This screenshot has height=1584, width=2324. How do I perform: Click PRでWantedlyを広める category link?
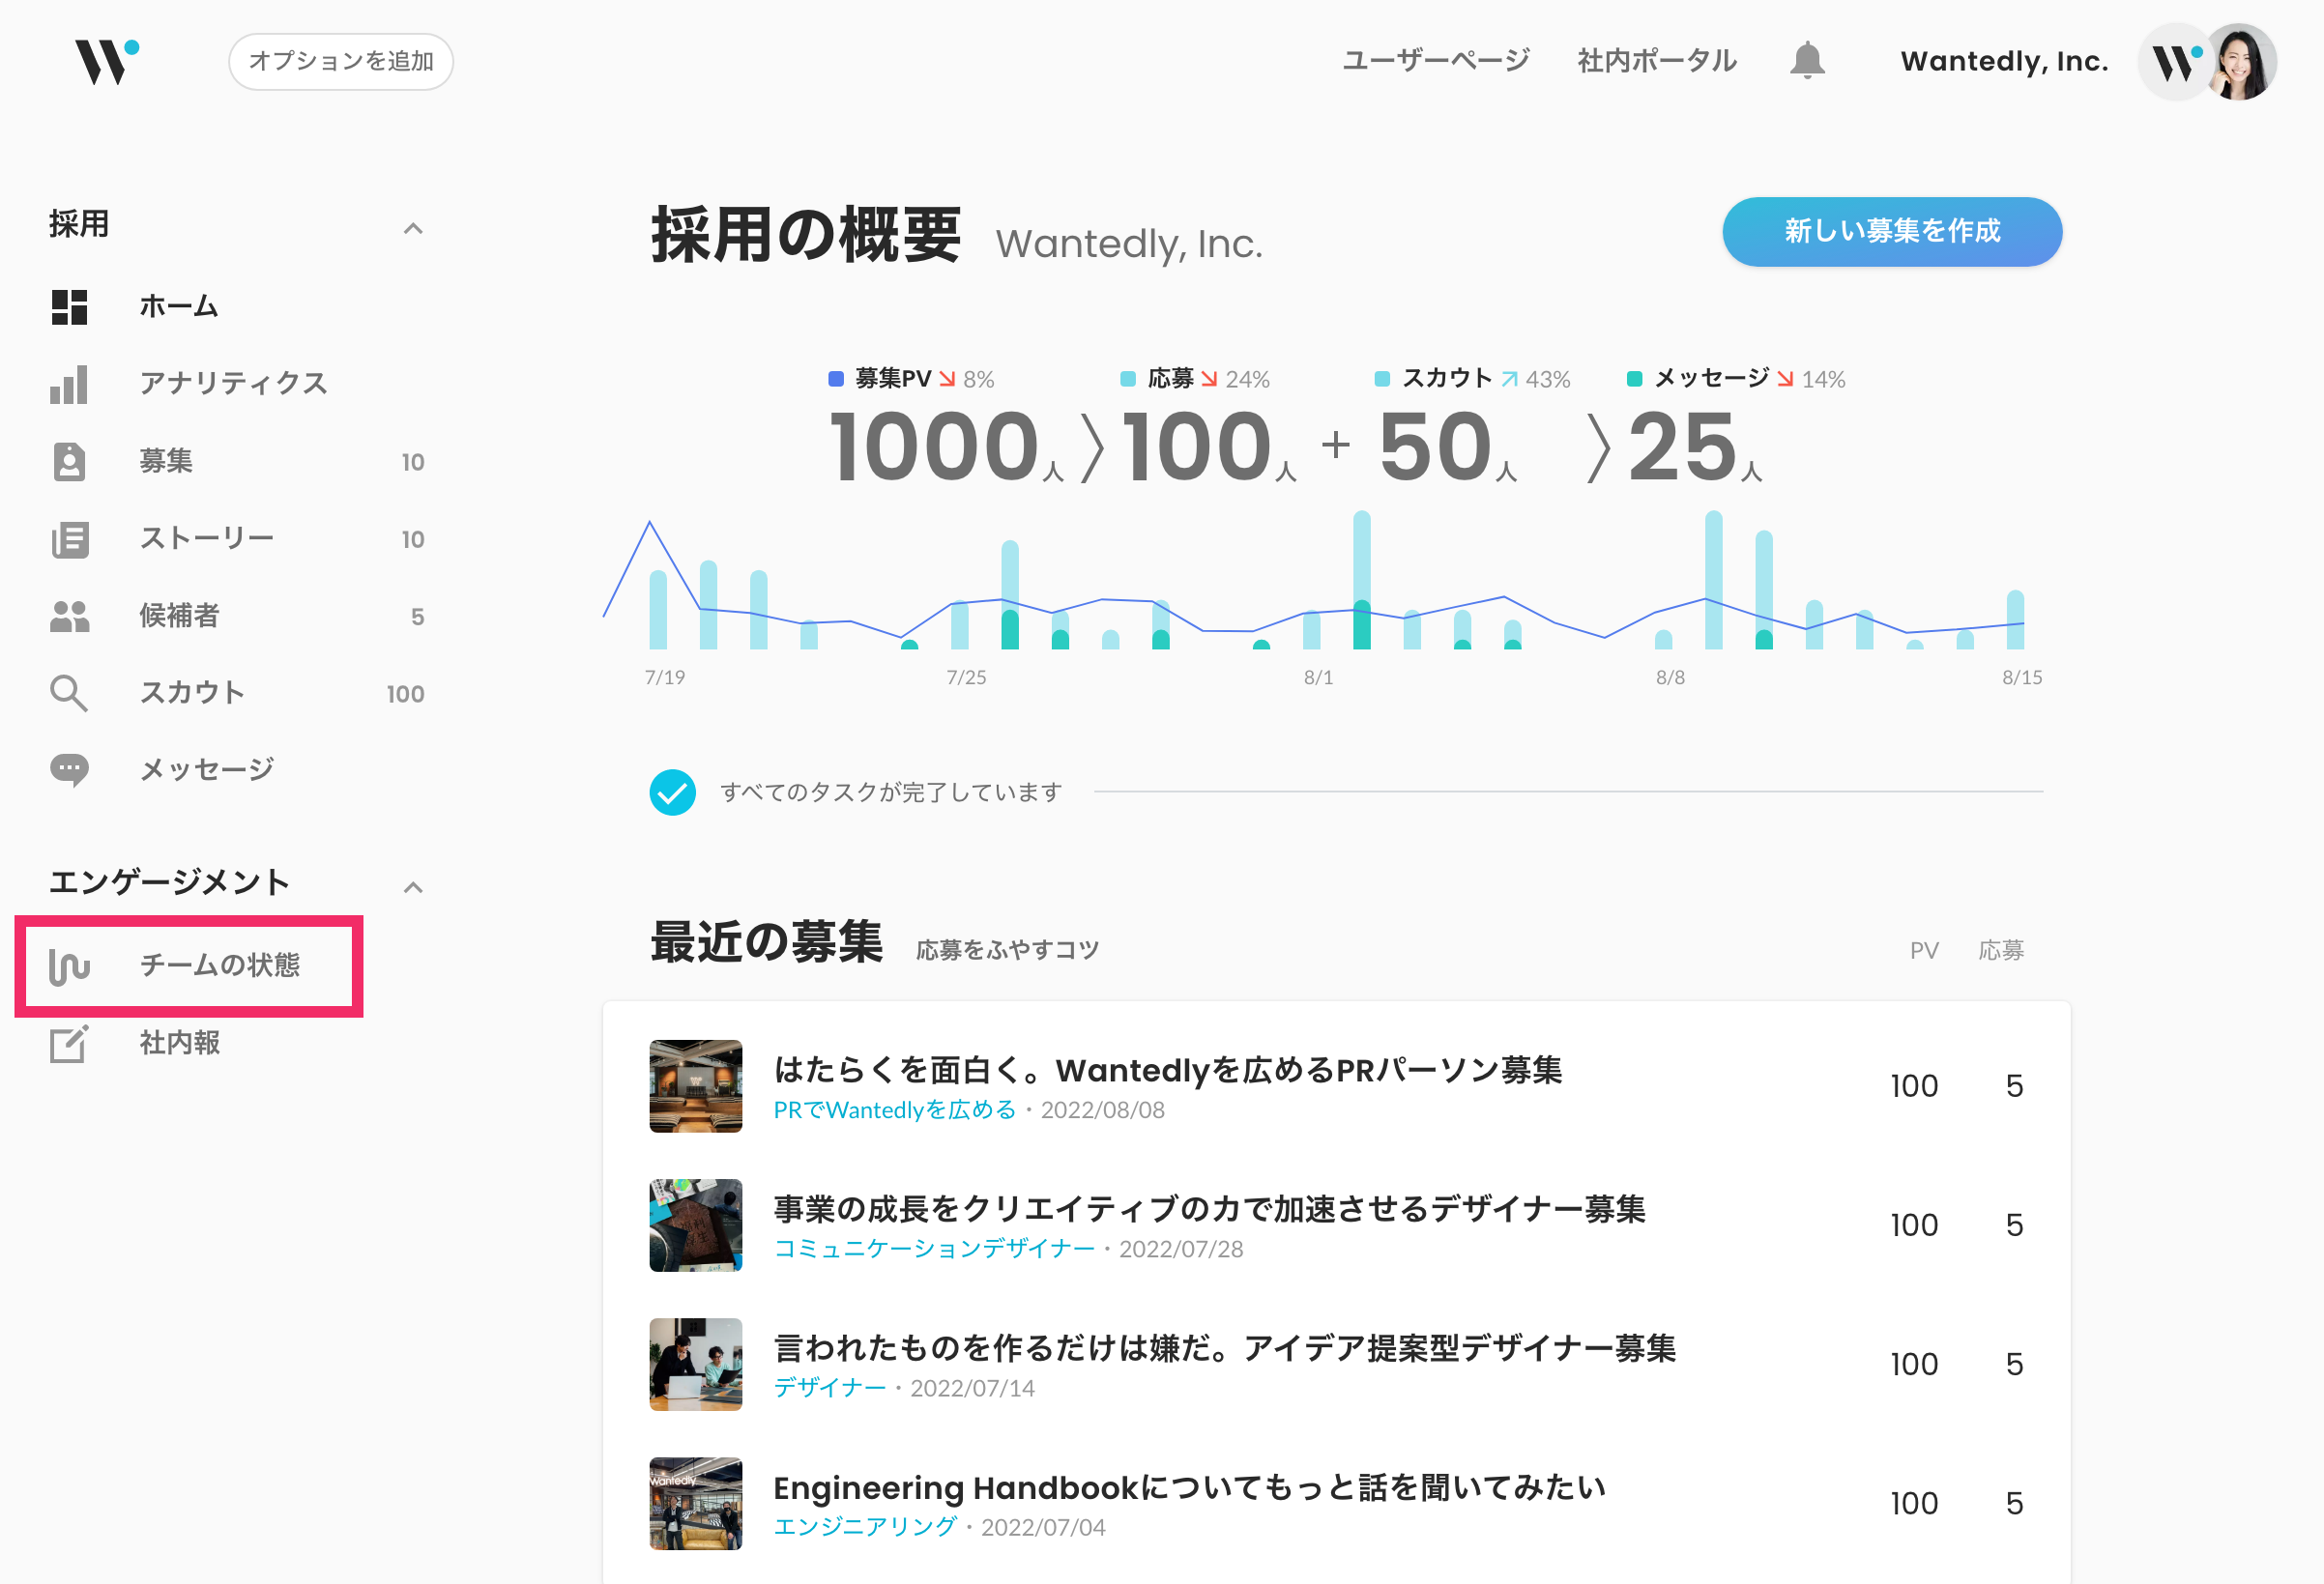point(895,1110)
